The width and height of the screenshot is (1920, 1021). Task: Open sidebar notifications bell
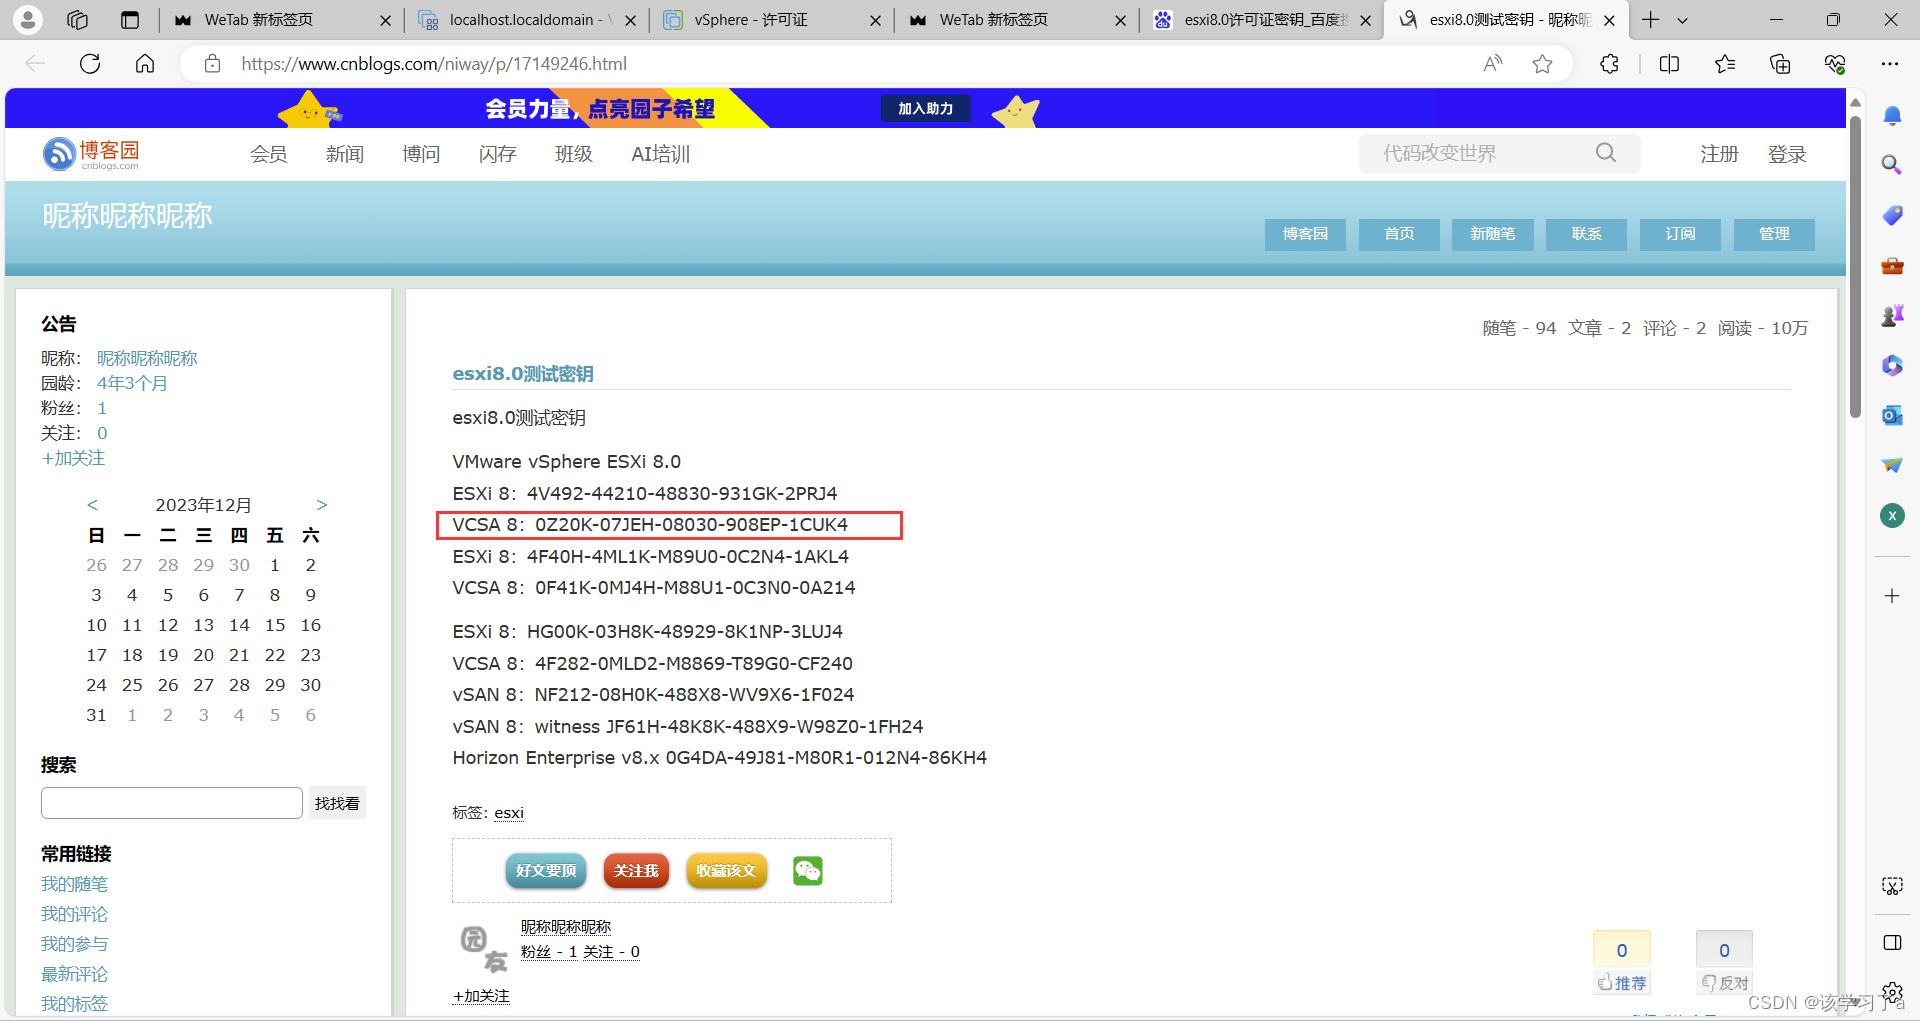pyautogui.click(x=1892, y=116)
